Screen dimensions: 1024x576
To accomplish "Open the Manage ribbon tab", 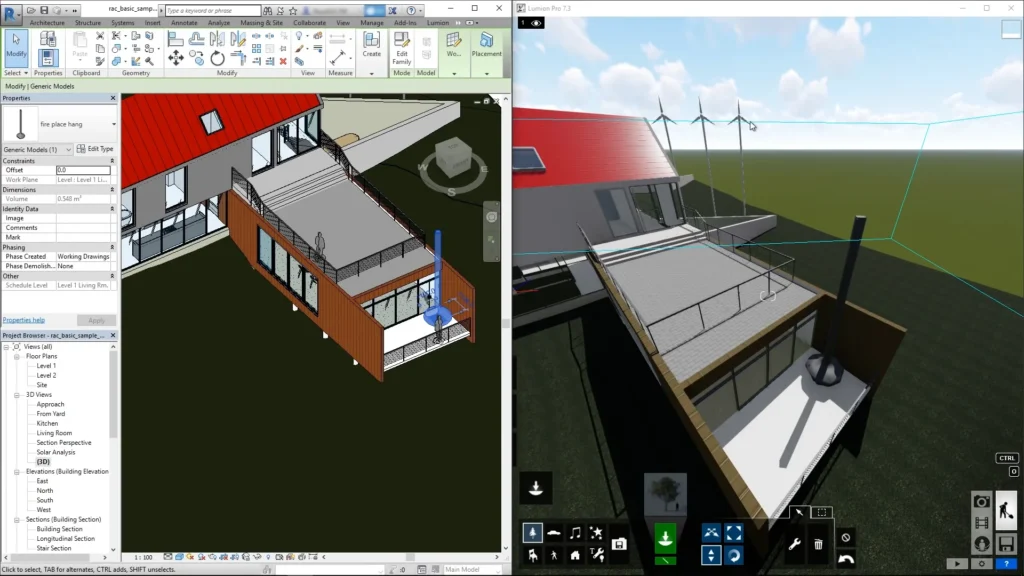I will [x=372, y=23].
